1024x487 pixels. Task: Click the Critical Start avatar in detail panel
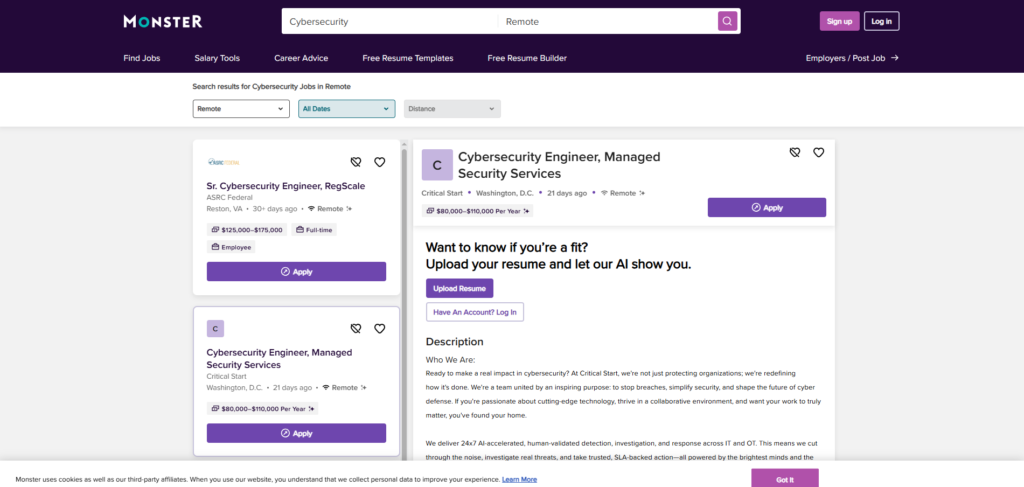point(437,165)
